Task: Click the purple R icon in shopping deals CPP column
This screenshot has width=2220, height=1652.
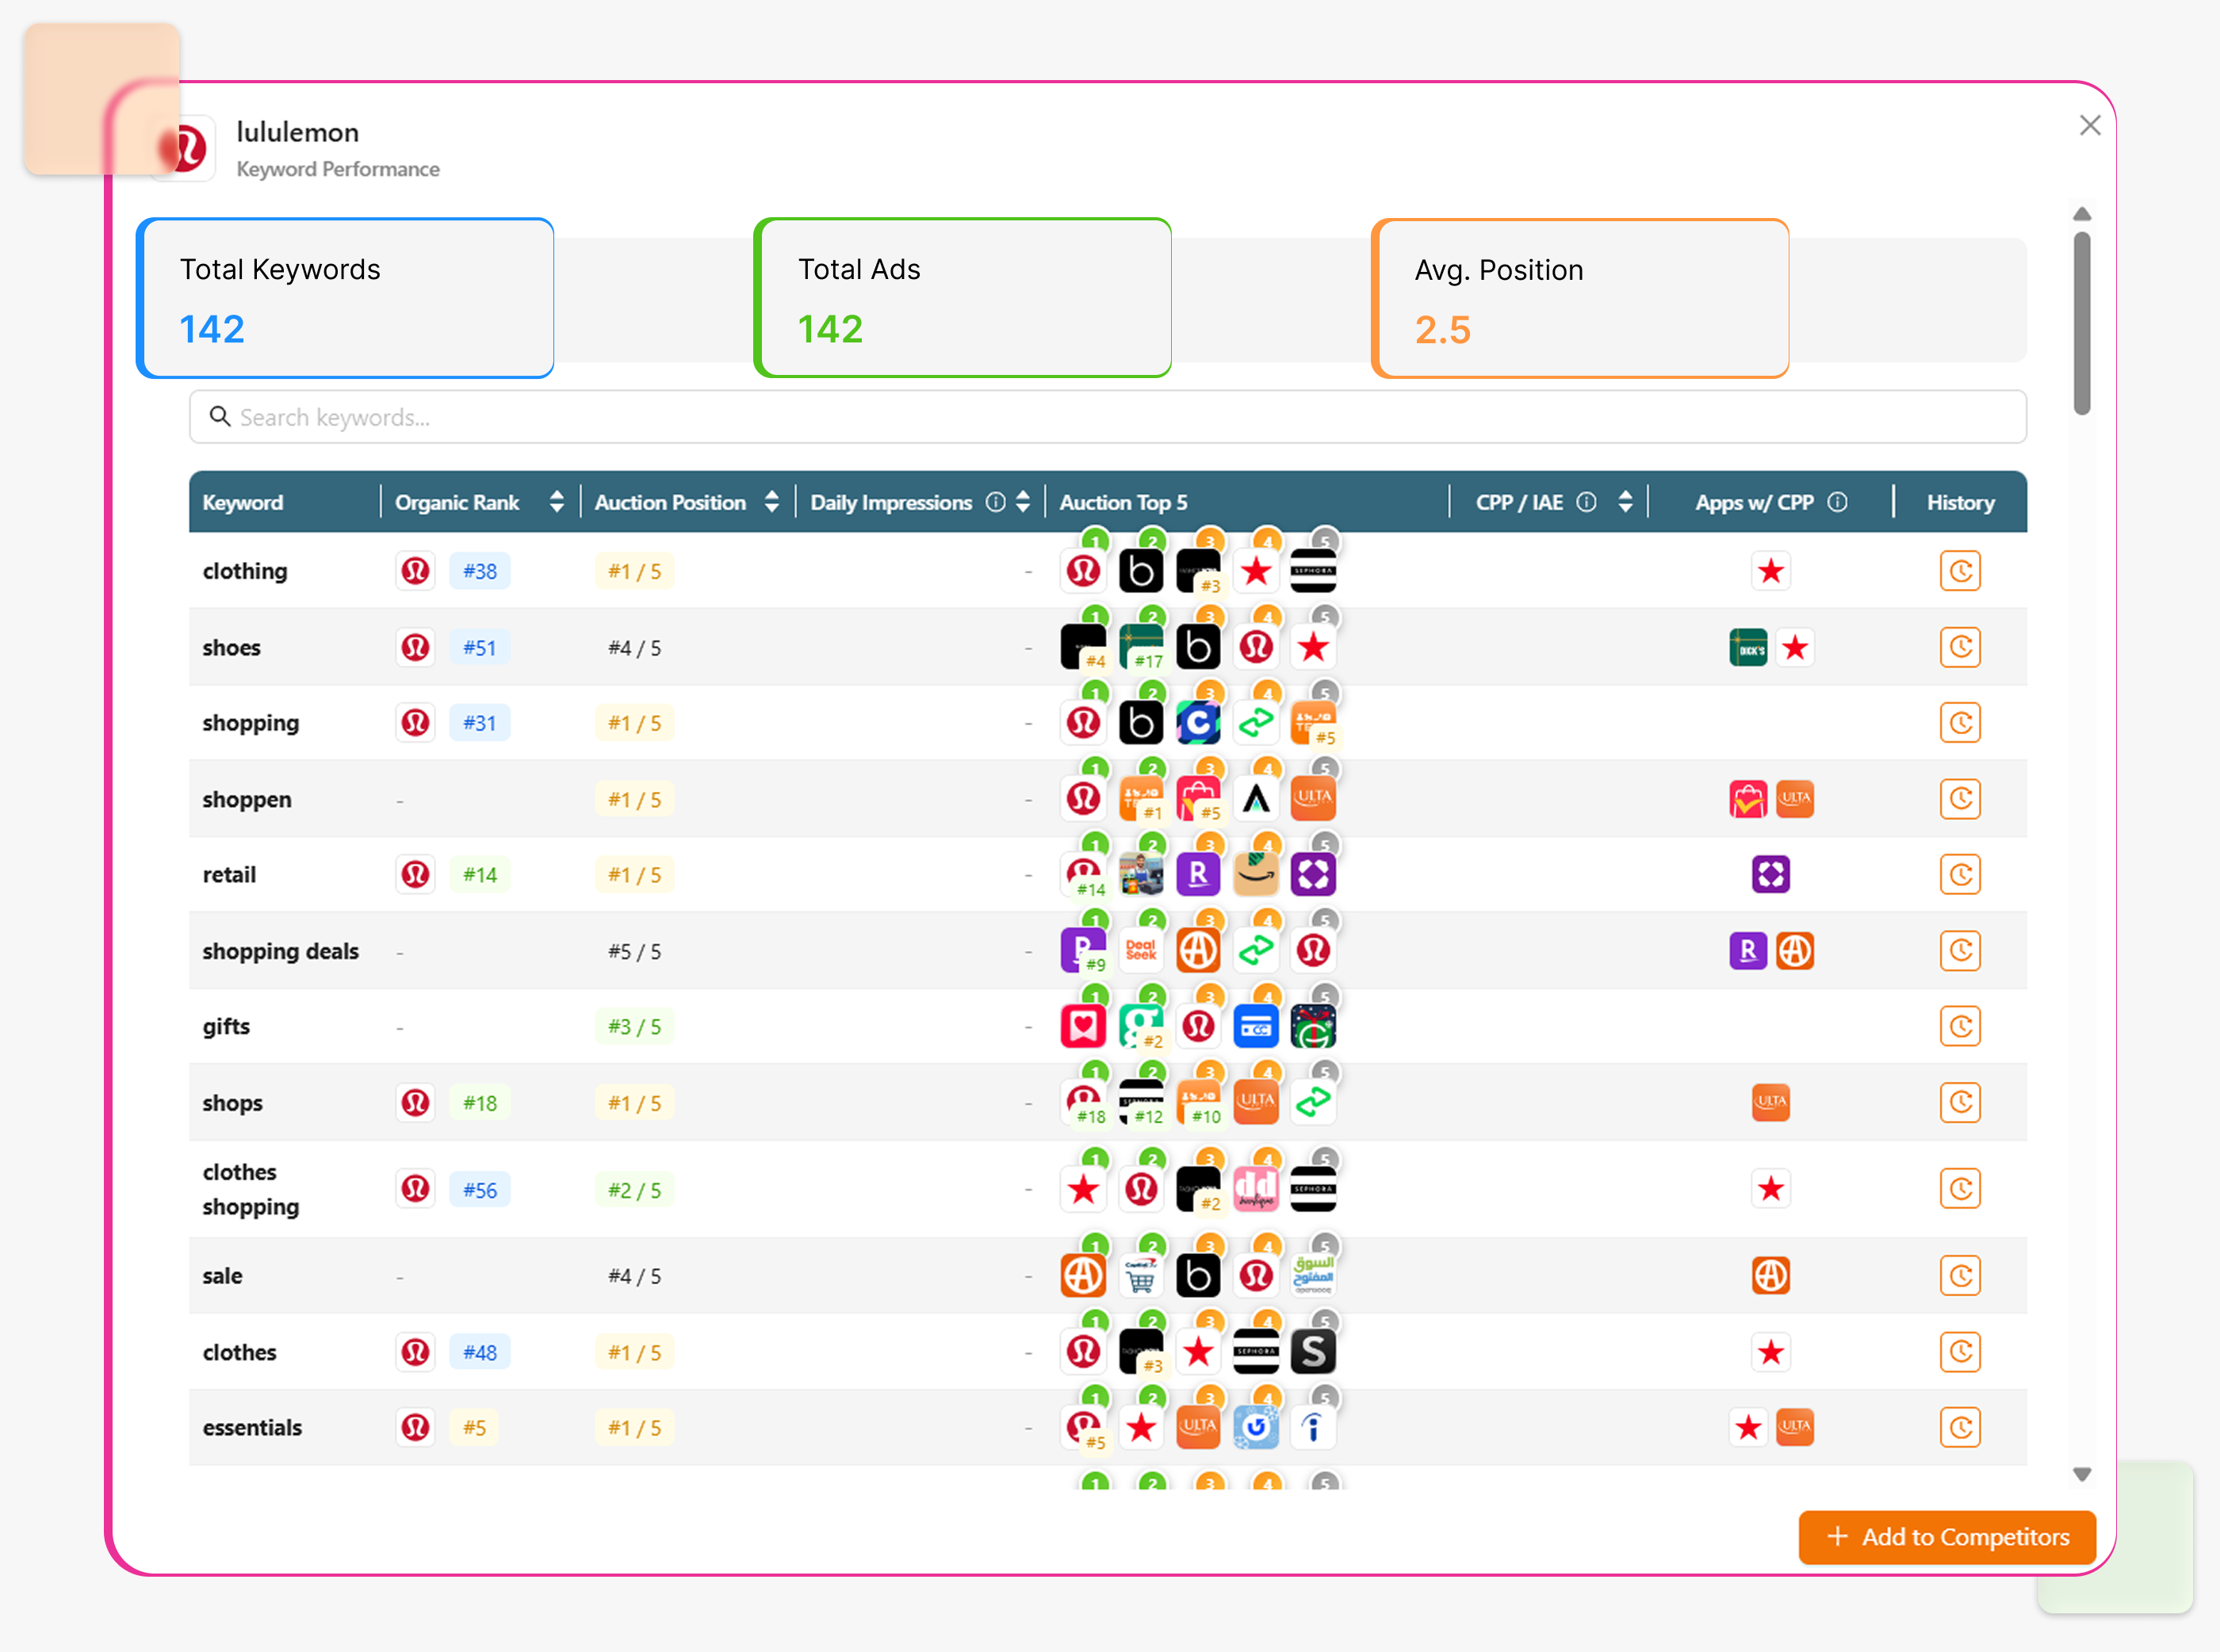Action: pyautogui.click(x=1748, y=951)
